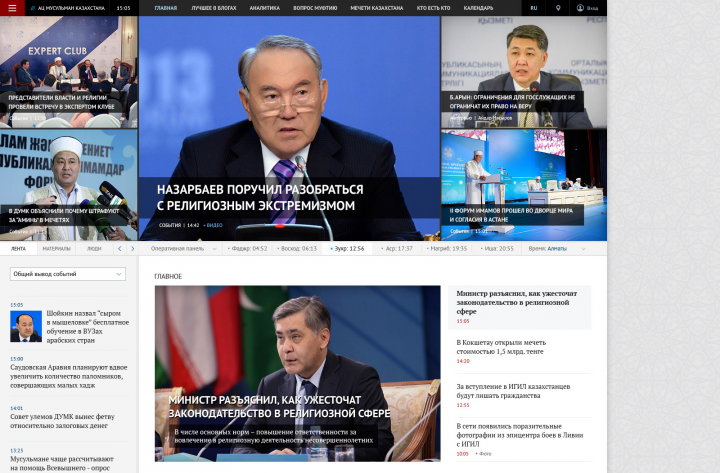Open Мусульмане чаще рассчитывают feed article
Screen dimensions: 720x473
click(62, 463)
